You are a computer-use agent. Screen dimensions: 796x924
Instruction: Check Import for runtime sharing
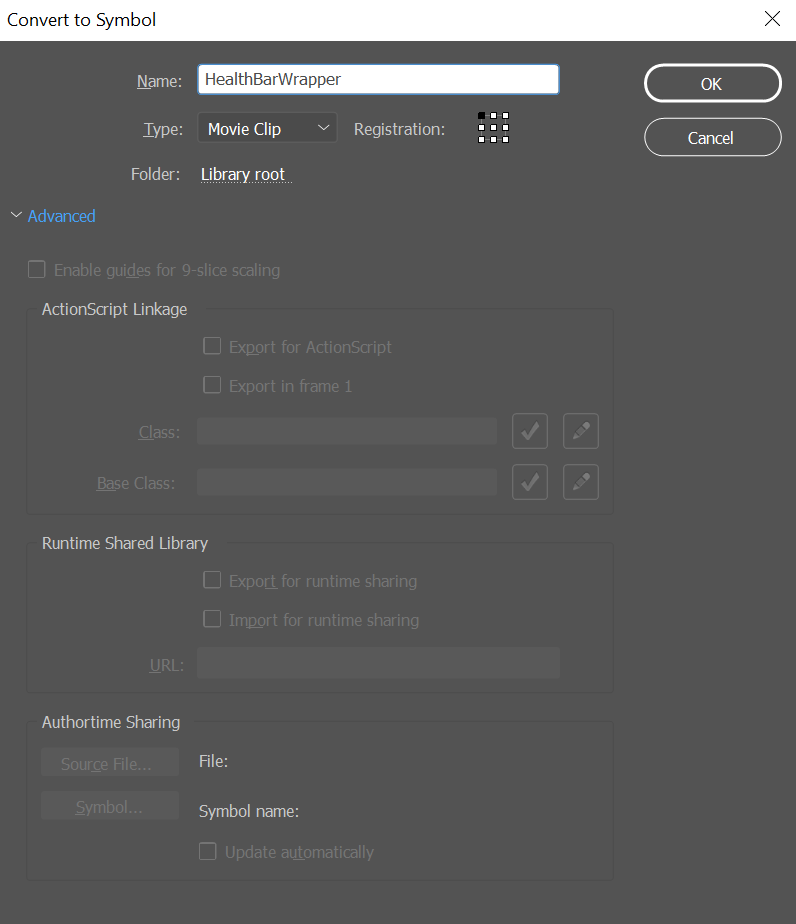pyautogui.click(x=212, y=619)
